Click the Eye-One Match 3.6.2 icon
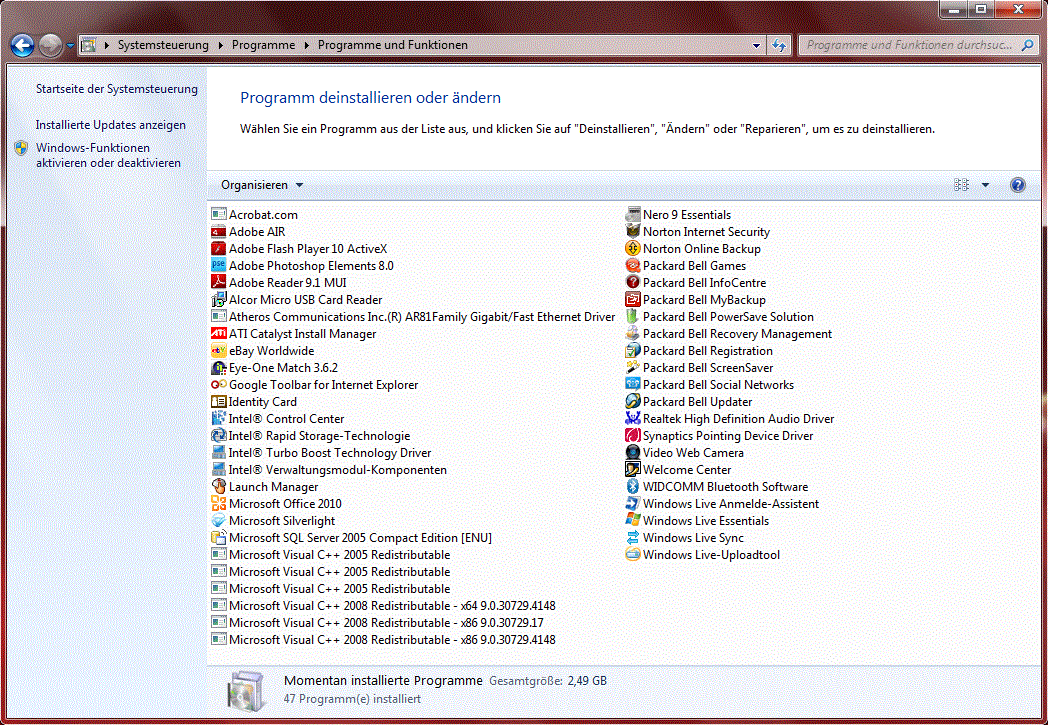The image size is (1048, 725). coord(219,368)
